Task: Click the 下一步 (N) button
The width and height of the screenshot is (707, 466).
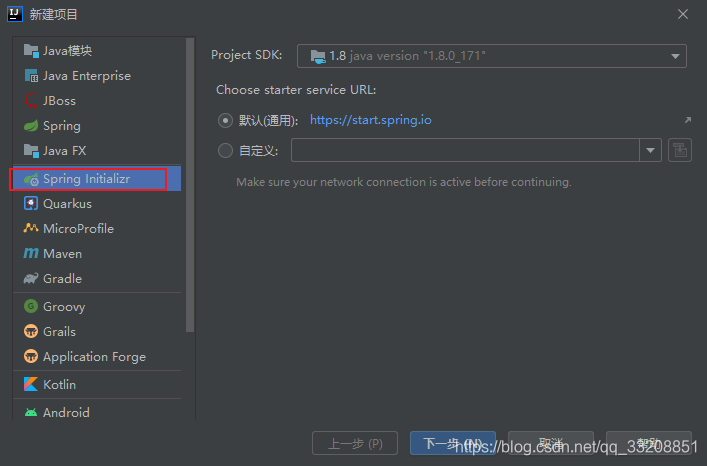Action: point(453,443)
